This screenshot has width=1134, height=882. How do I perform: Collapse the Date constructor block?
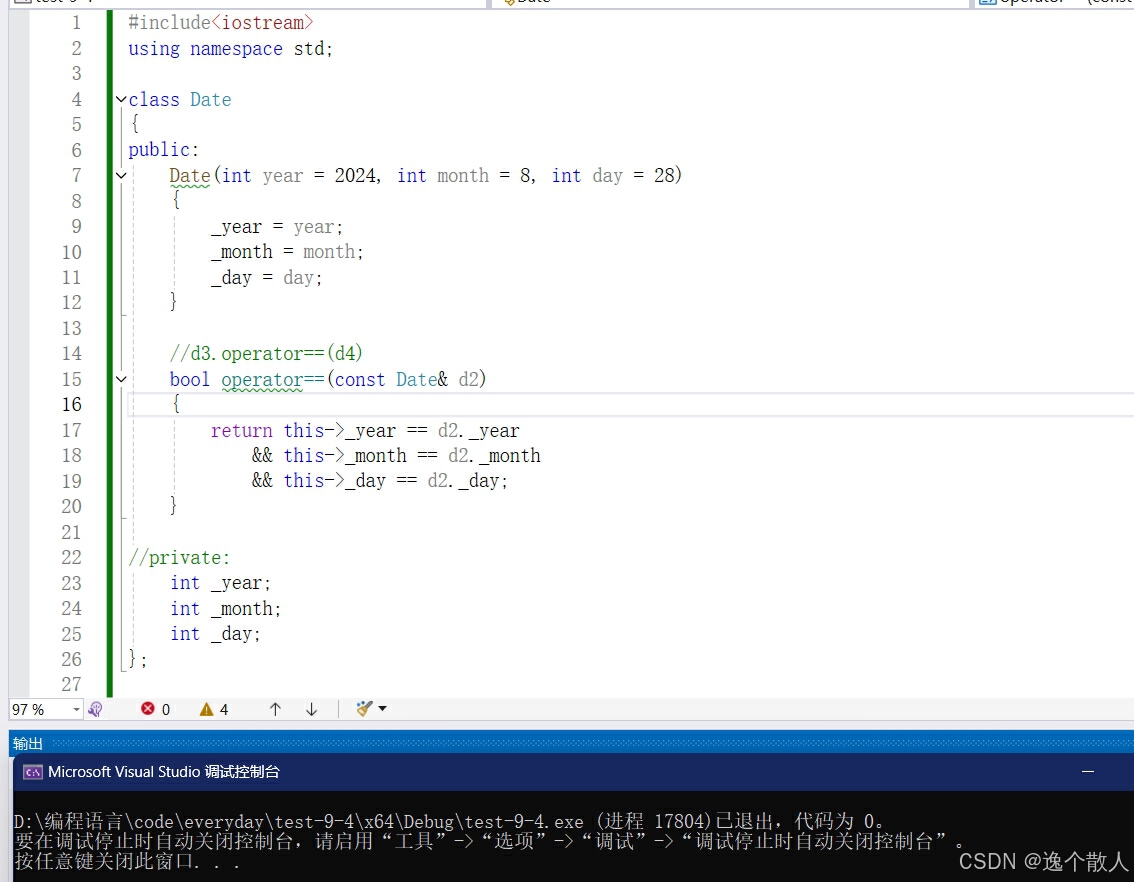122,176
